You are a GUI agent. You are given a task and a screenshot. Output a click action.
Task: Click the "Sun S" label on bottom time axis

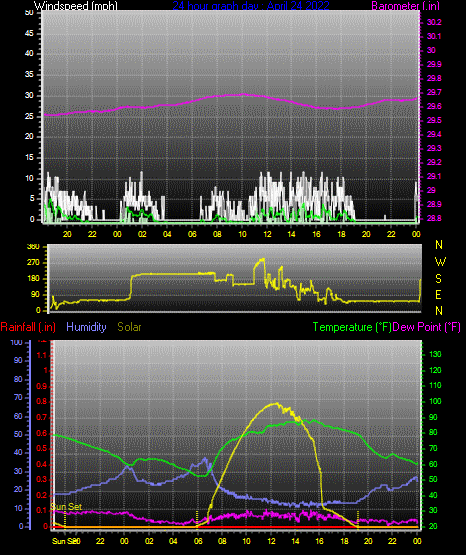tap(62, 541)
